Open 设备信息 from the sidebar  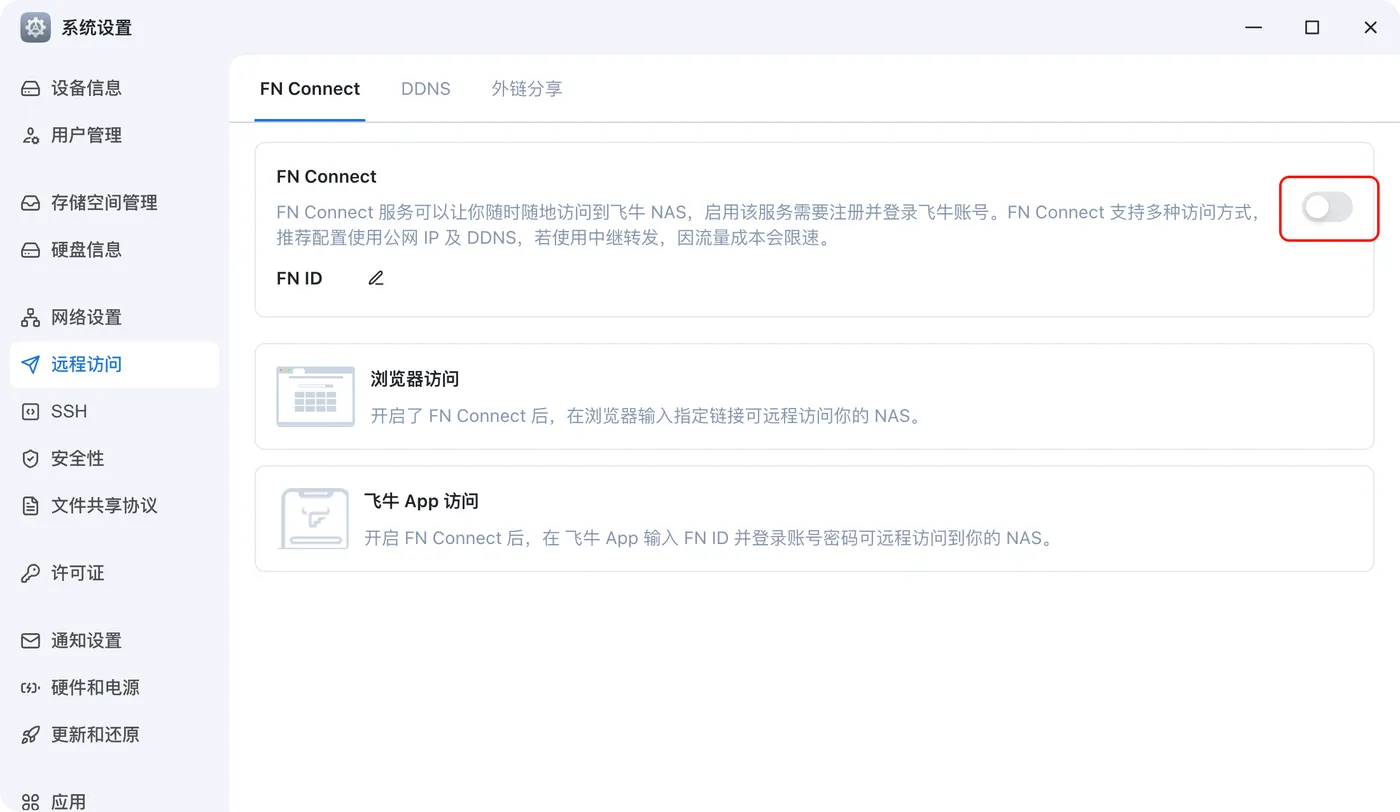click(x=86, y=88)
